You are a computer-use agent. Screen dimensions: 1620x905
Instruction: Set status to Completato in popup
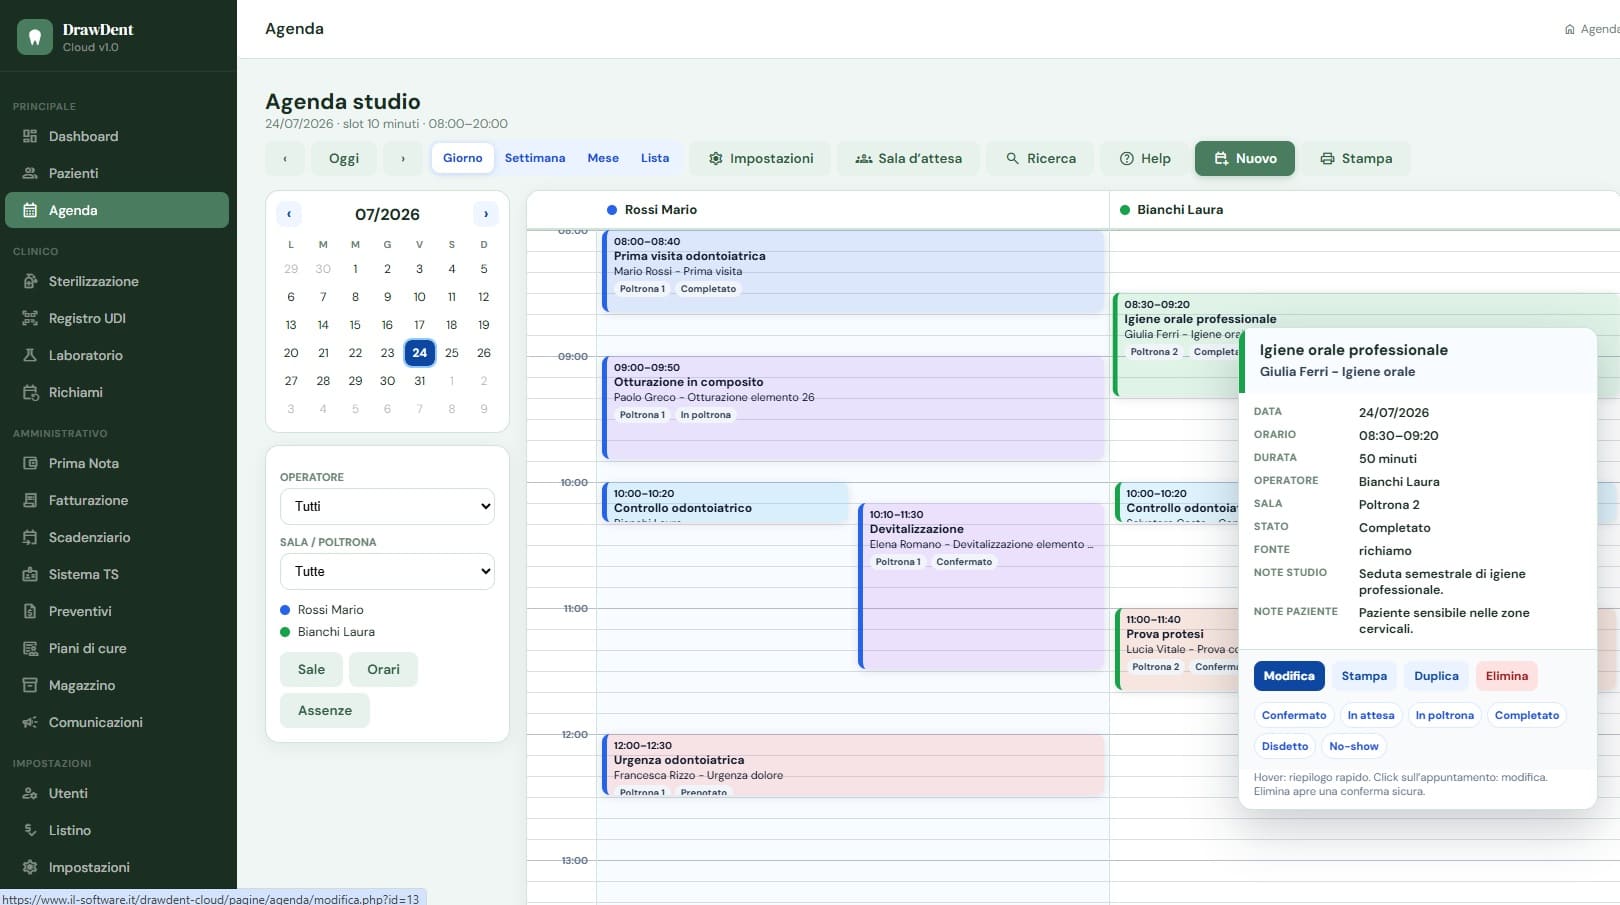[x=1527, y=715]
